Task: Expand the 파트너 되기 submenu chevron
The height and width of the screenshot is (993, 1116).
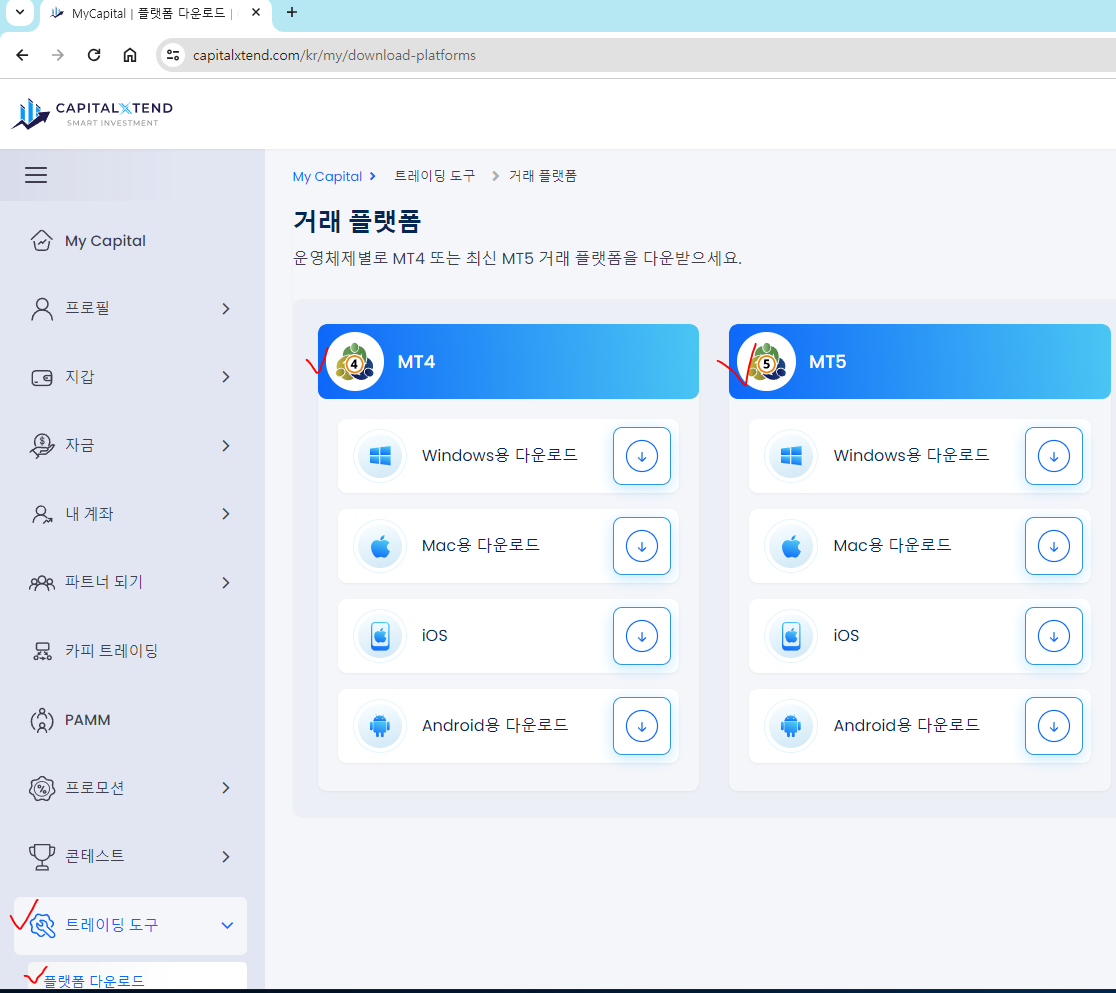Action: pos(226,583)
